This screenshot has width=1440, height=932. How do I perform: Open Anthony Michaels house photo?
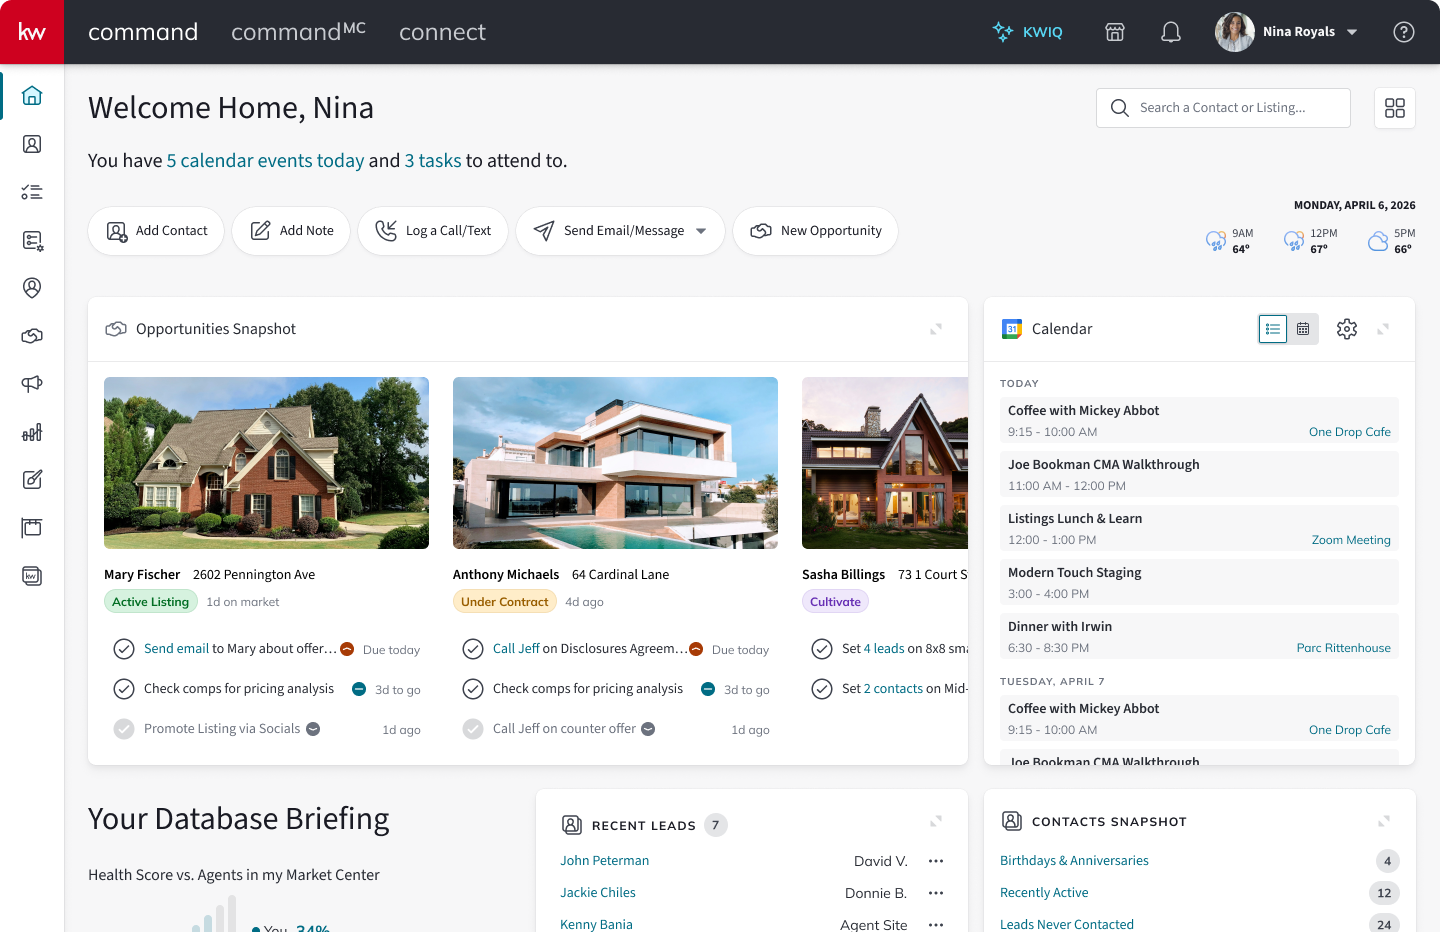pos(615,463)
